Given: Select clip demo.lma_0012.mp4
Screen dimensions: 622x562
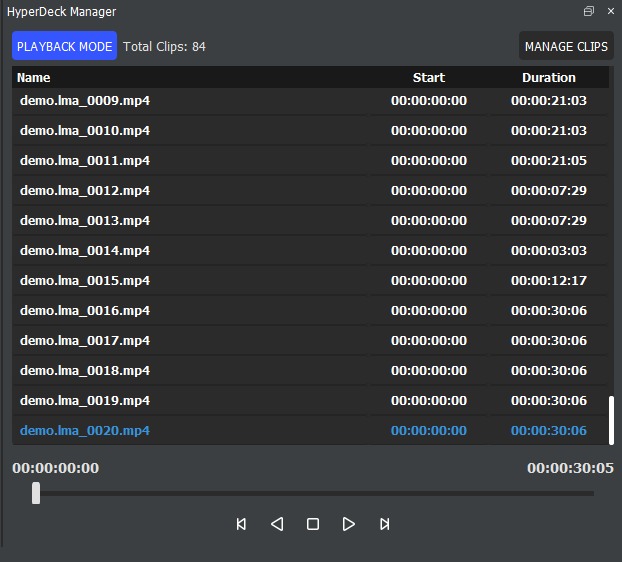Looking at the screenshot, I should pos(310,190).
